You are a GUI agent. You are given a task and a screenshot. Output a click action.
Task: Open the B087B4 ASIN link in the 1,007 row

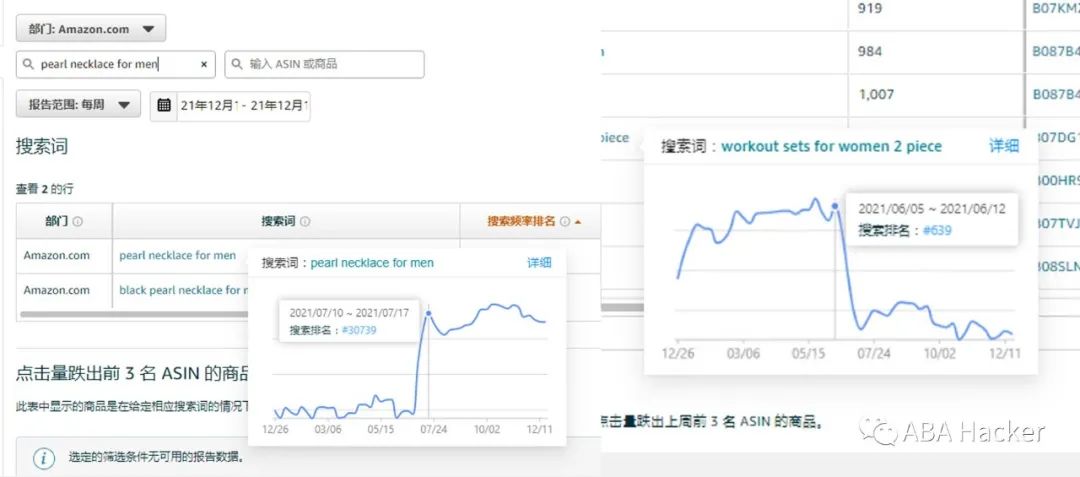click(x=1056, y=94)
